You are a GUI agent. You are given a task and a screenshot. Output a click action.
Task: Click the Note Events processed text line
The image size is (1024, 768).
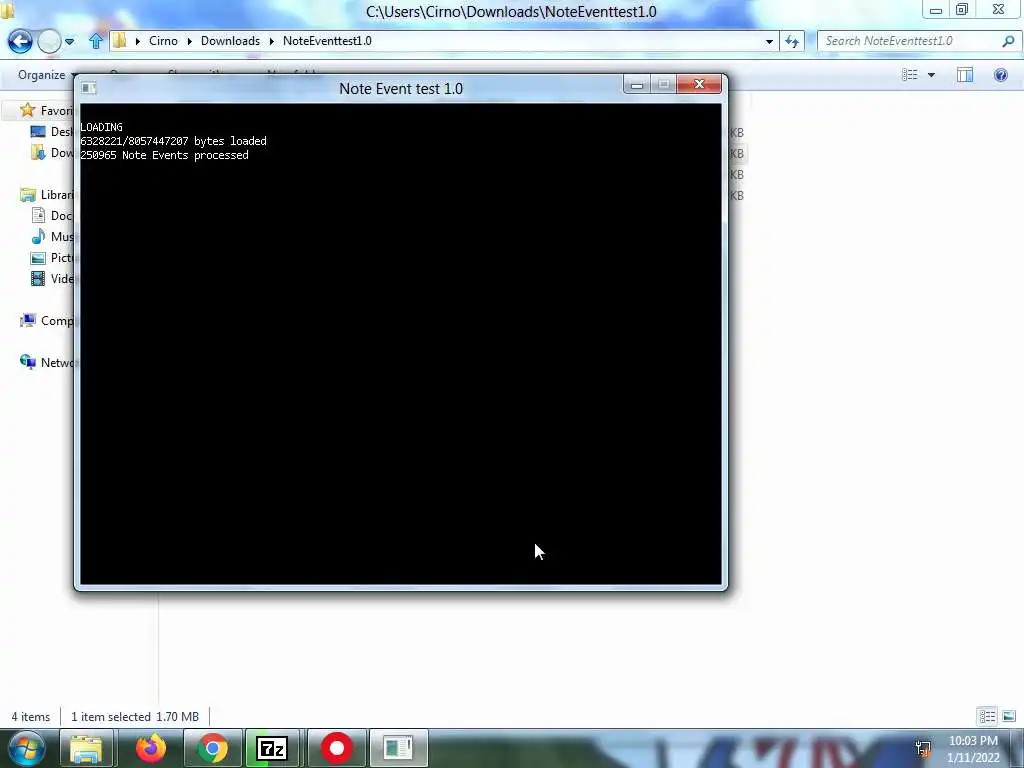pyautogui.click(x=165, y=155)
